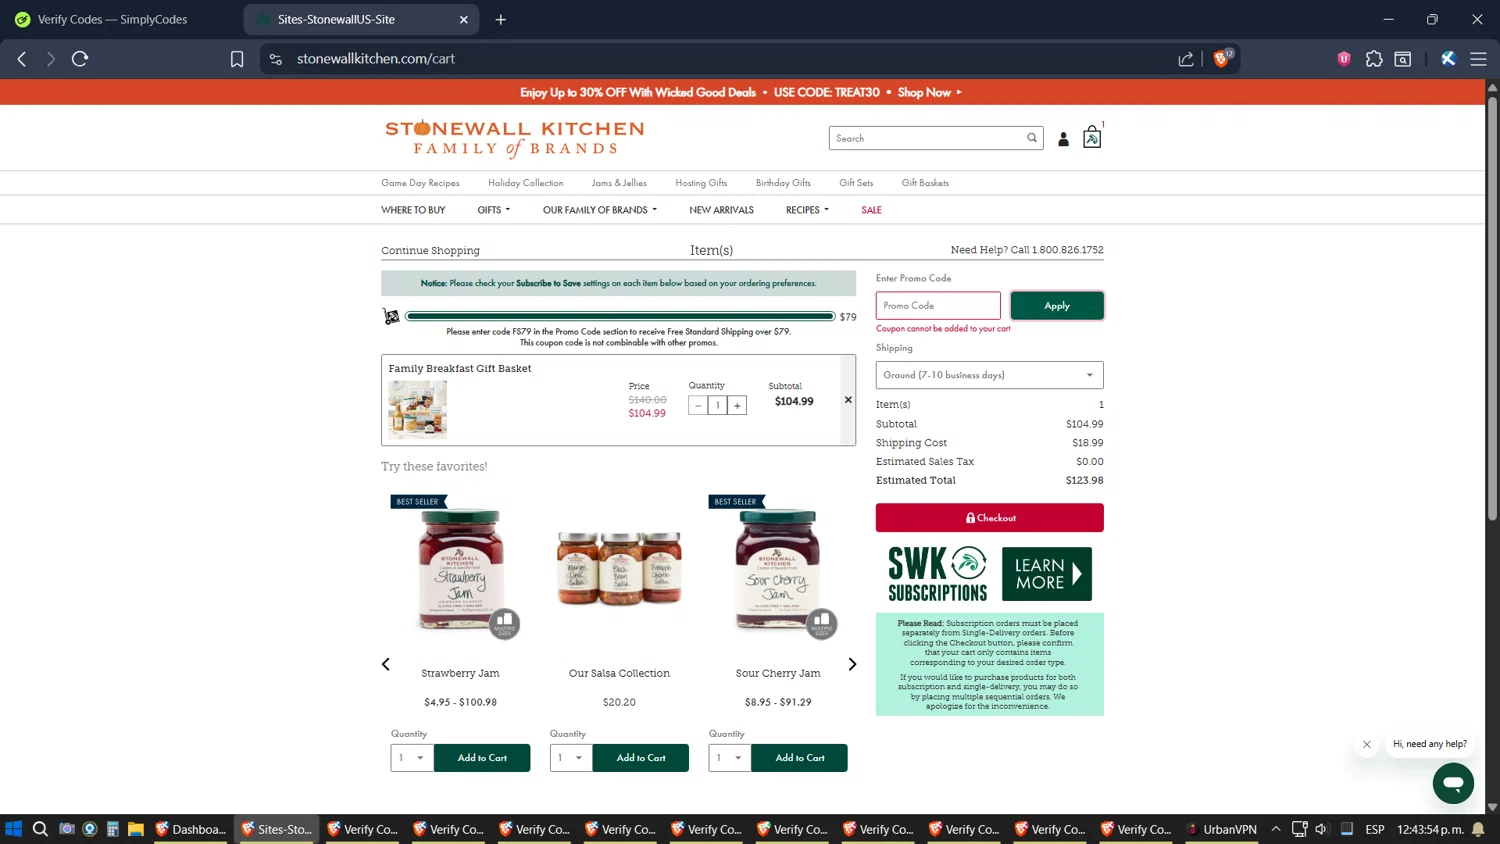
Task: Switch to Verify Codes — SimplyCodes tab
Action: pyautogui.click(x=112, y=19)
